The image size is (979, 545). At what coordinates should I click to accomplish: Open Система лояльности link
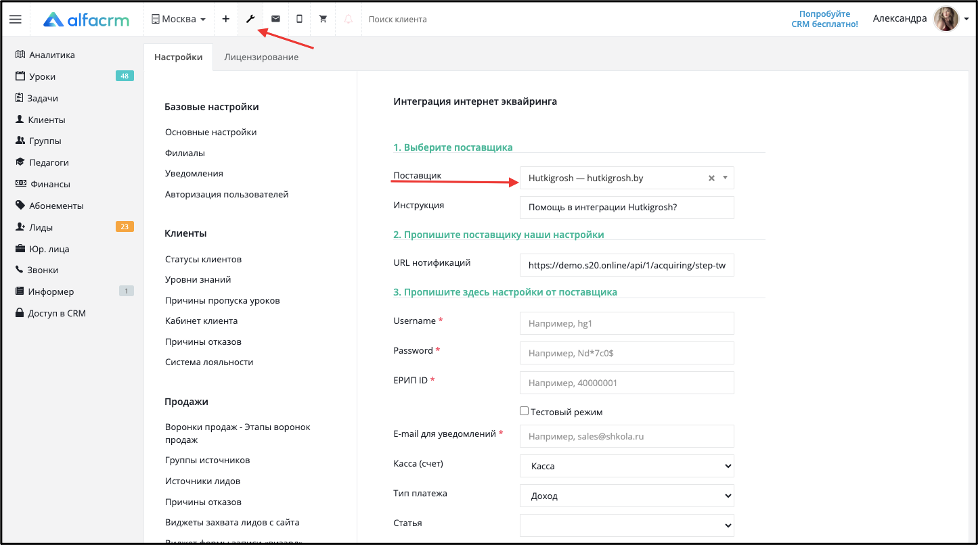tap(209, 362)
